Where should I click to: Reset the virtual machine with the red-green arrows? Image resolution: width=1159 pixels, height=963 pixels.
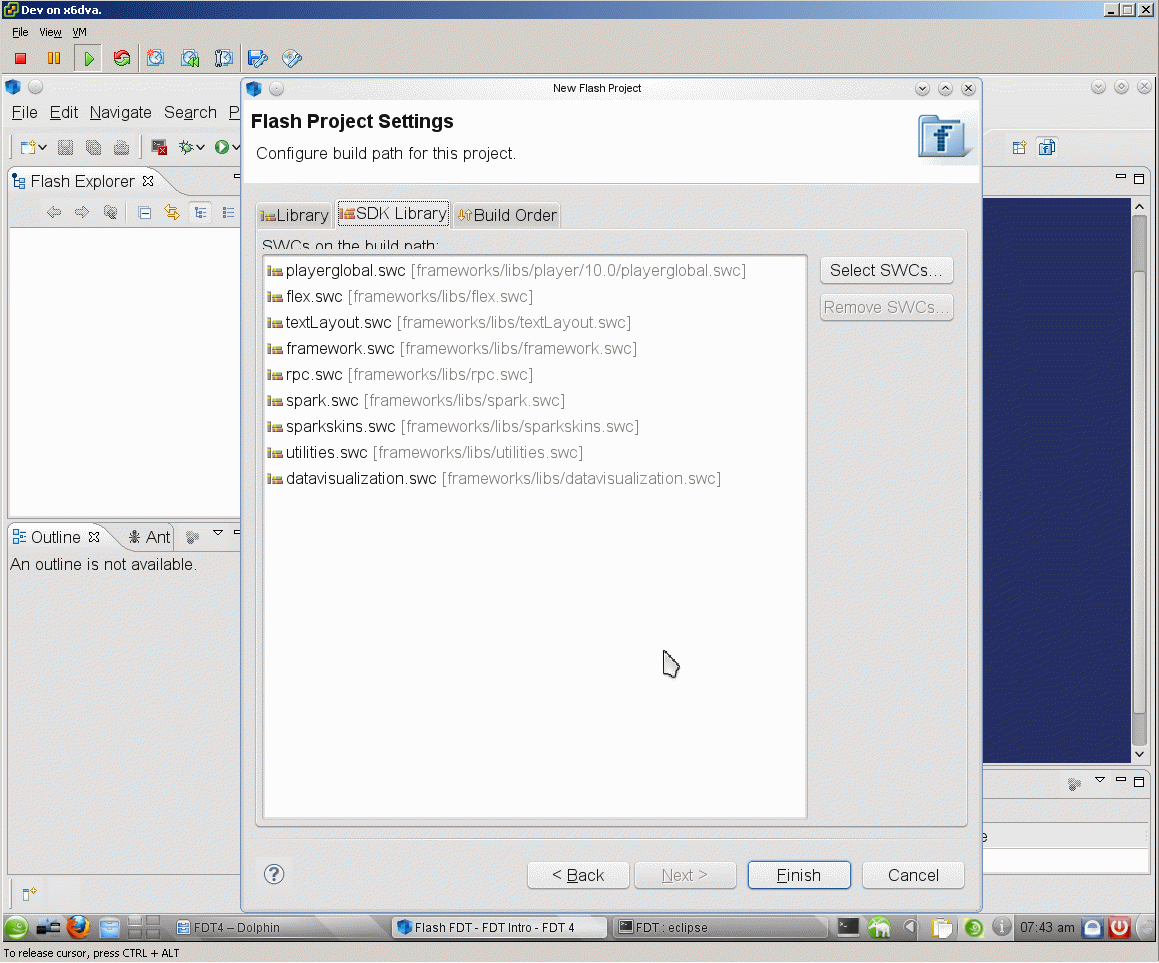pyautogui.click(x=122, y=58)
